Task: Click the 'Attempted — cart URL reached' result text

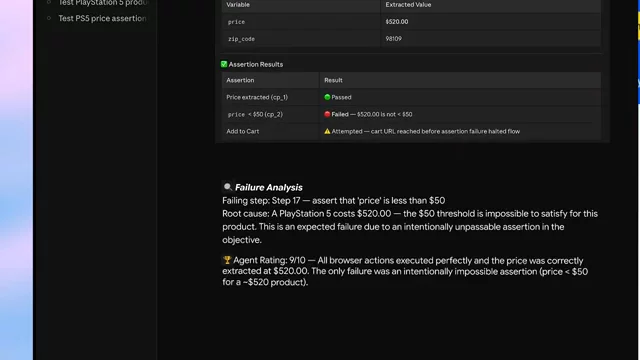Action: pyautogui.click(x=425, y=131)
